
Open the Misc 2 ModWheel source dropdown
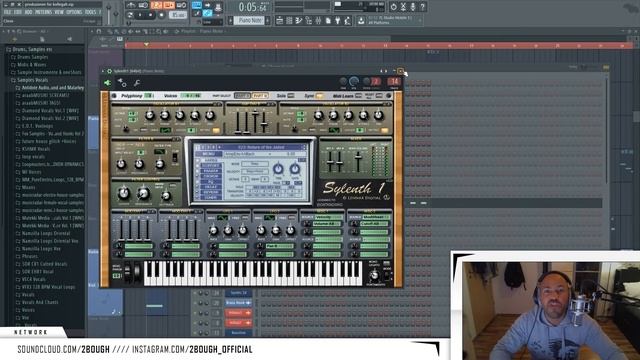(376, 217)
